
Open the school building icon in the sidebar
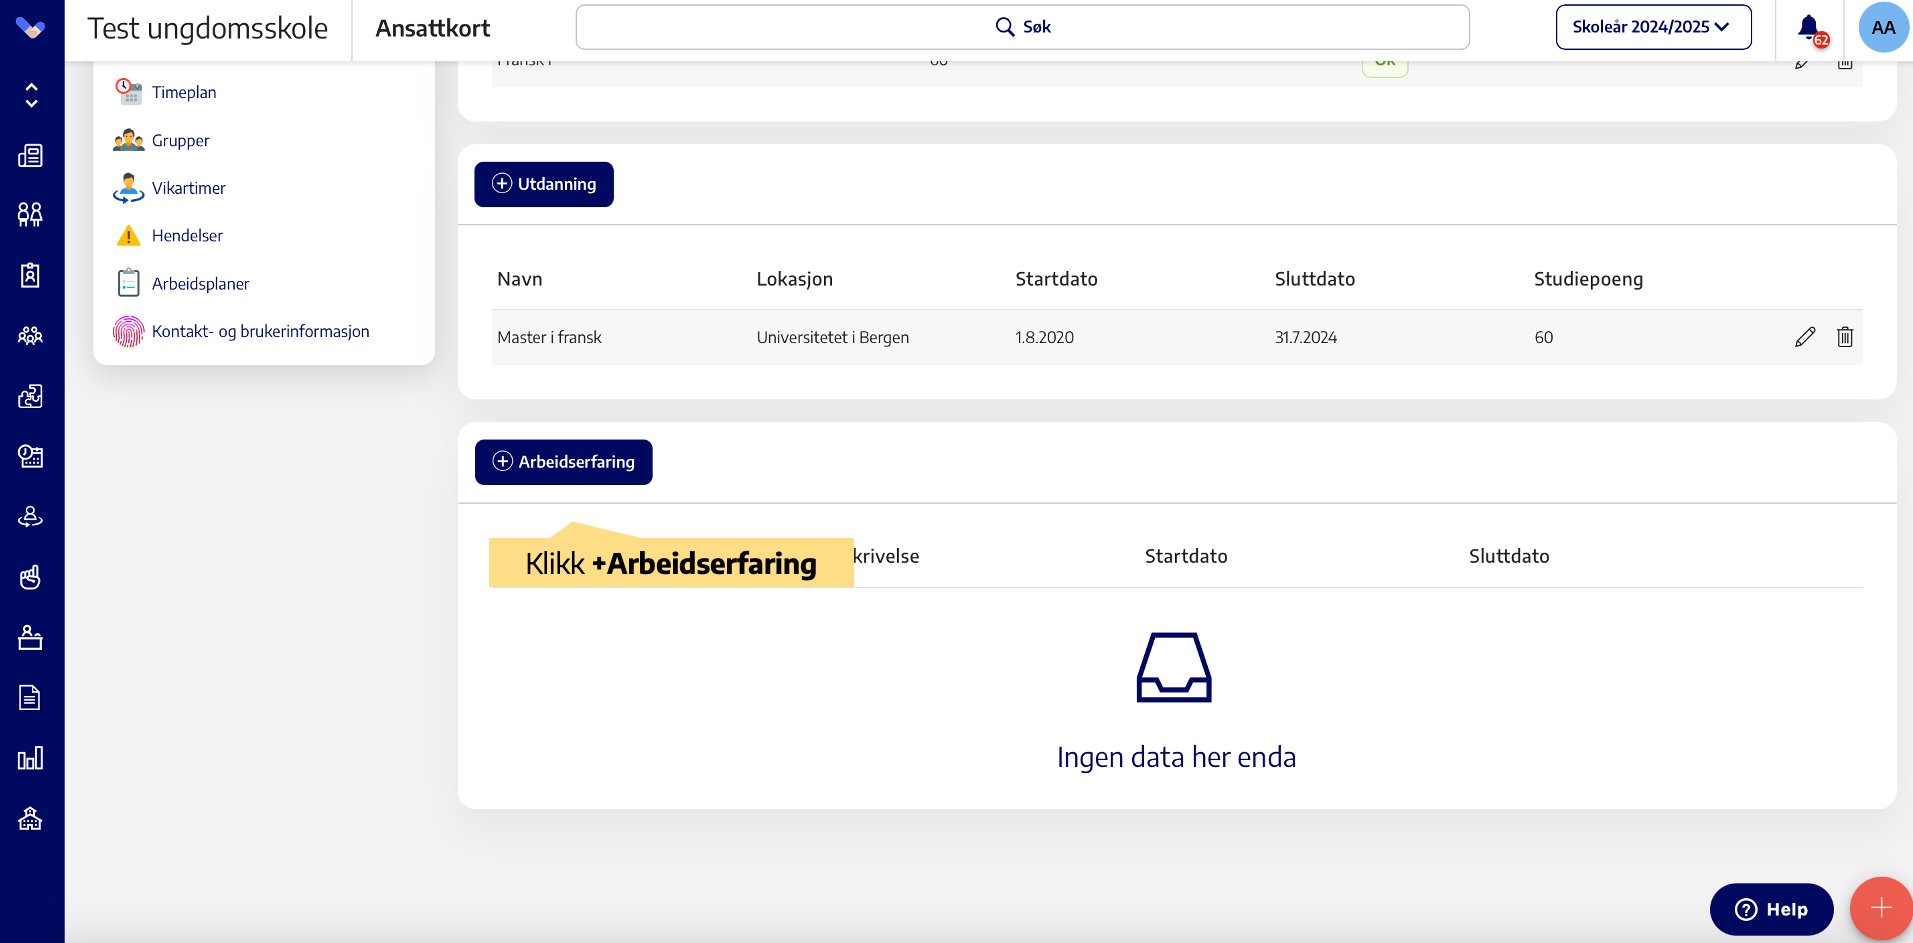(31, 819)
